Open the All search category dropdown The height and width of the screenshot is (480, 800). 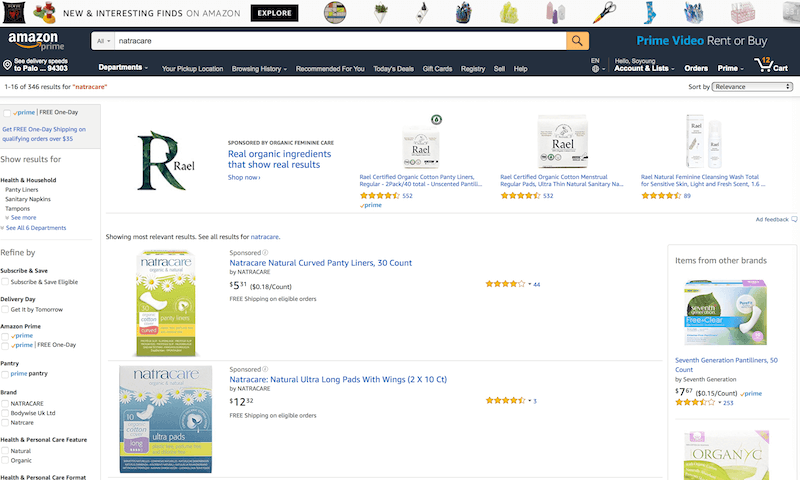pyautogui.click(x=103, y=41)
